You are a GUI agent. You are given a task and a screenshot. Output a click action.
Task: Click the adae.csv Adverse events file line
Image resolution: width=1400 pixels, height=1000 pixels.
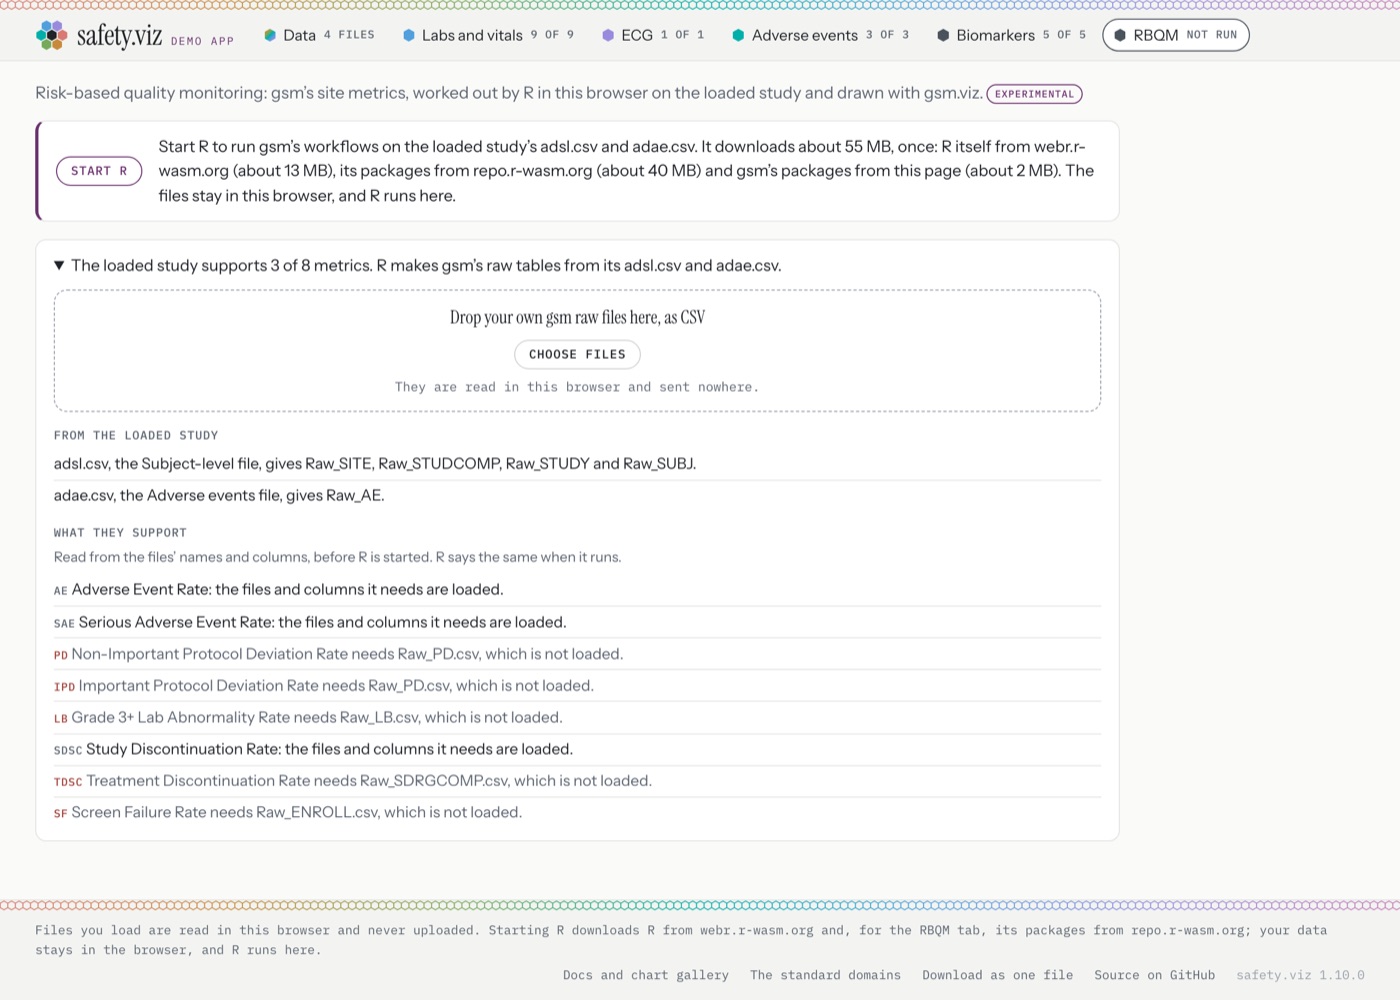577,495
